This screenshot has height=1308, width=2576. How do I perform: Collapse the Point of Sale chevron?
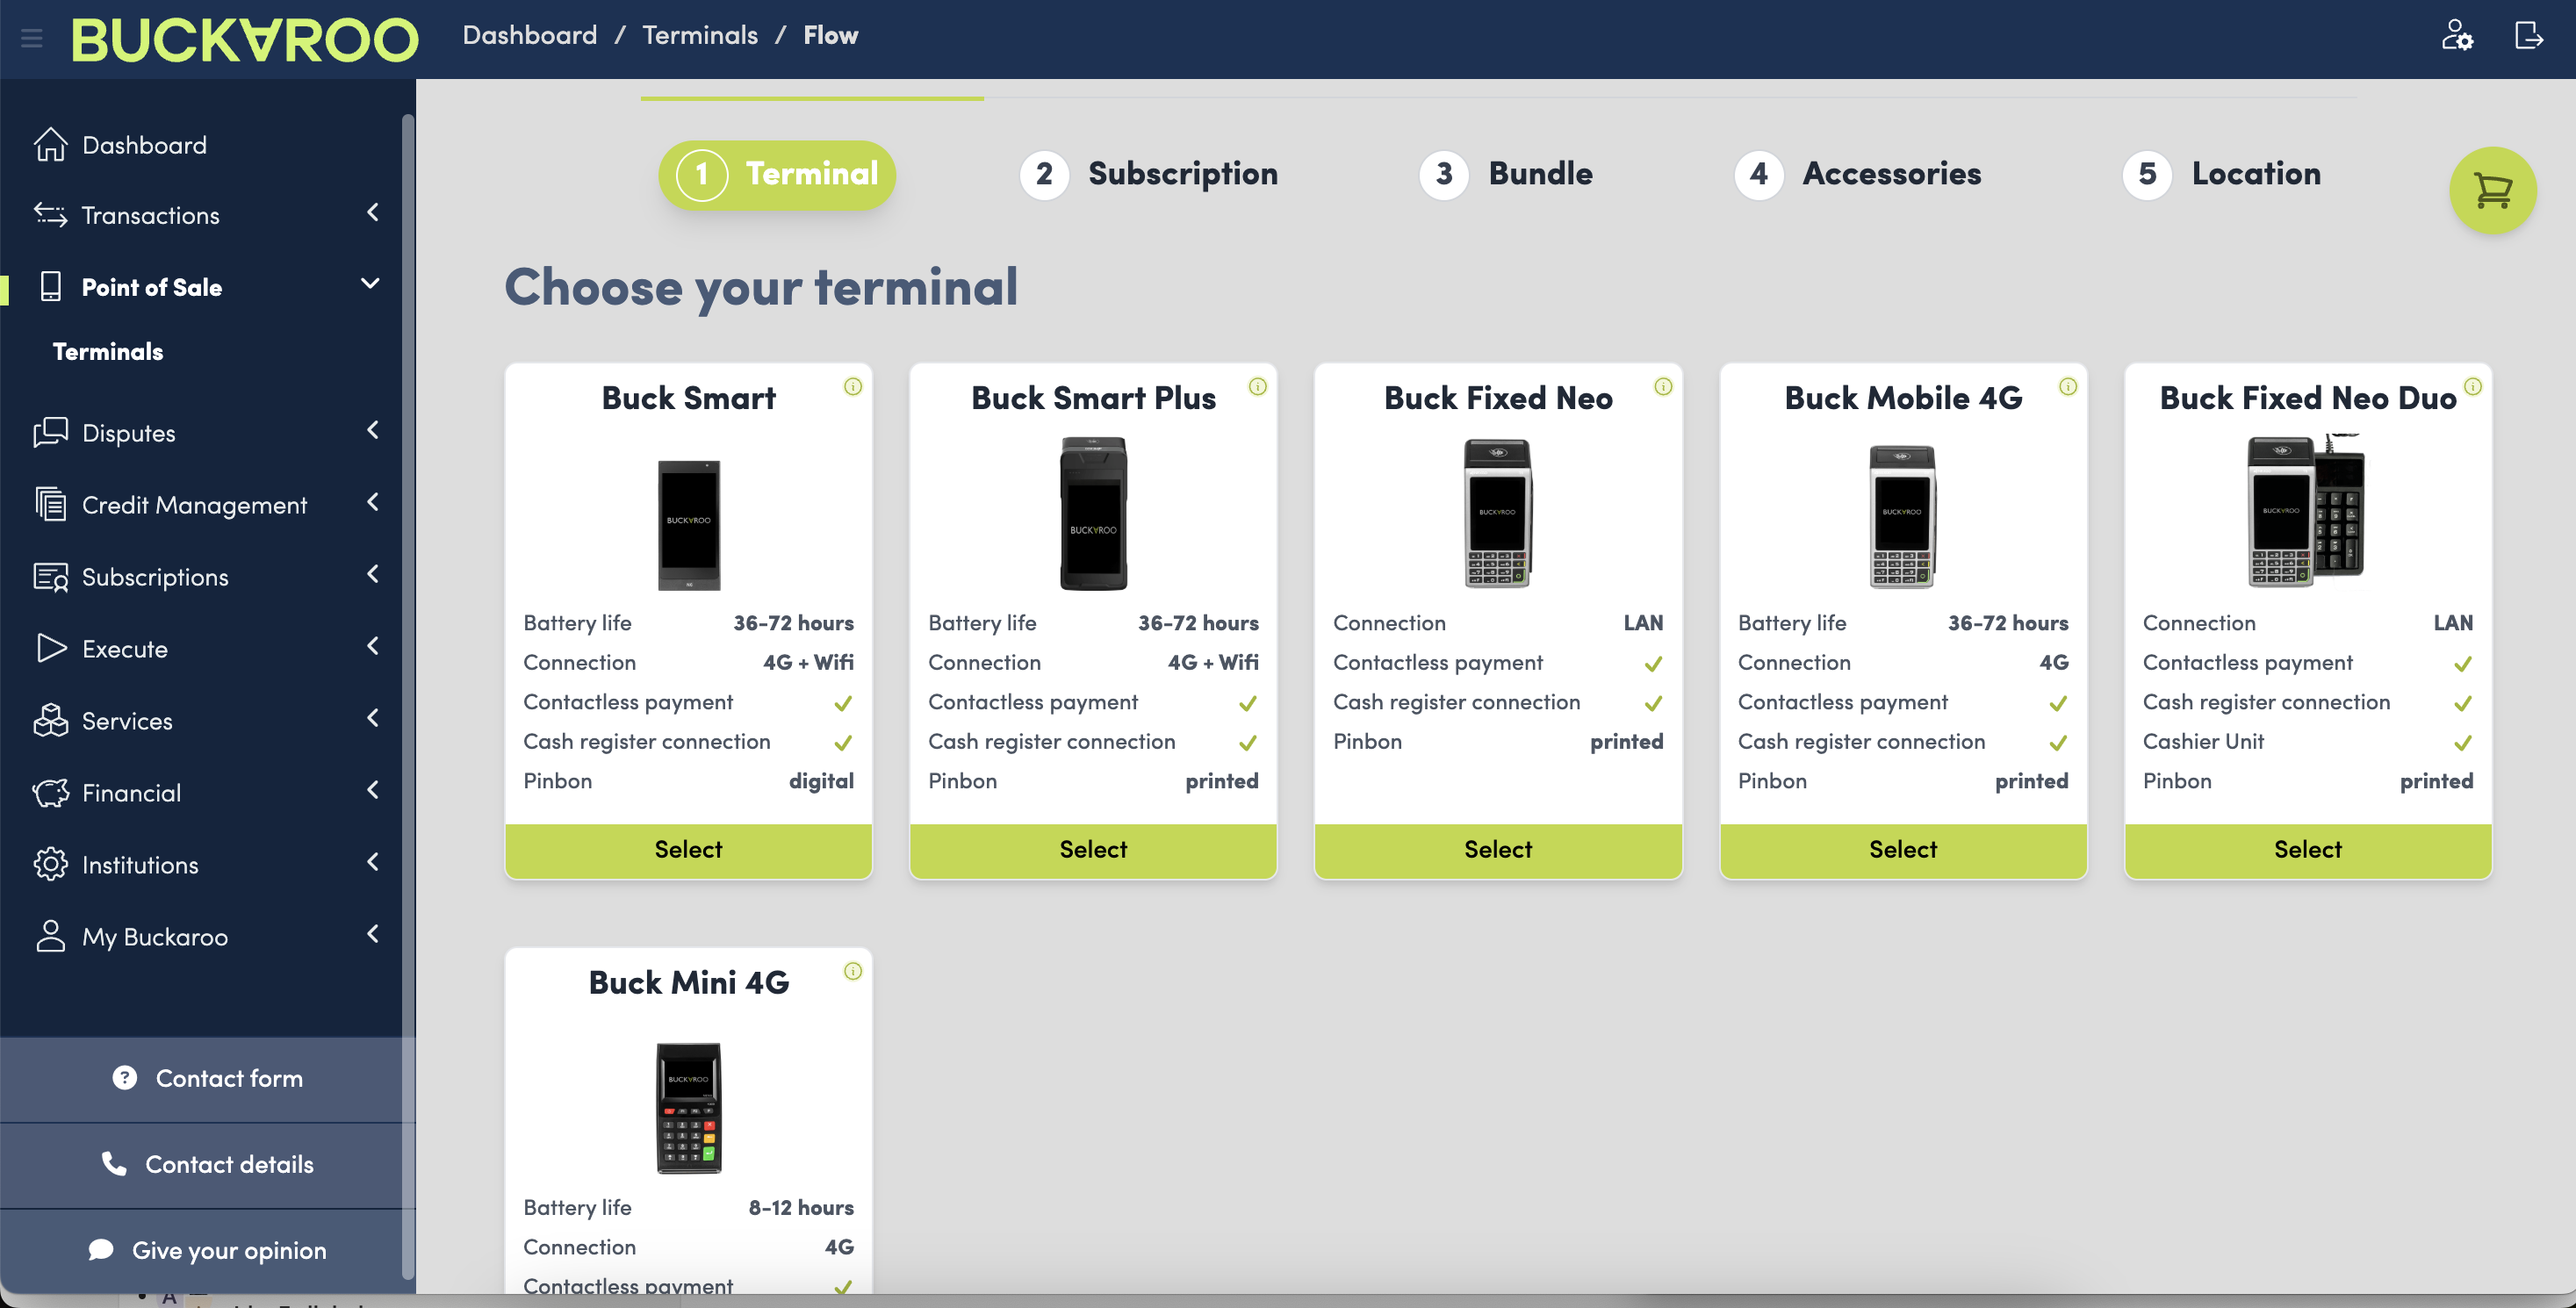pyautogui.click(x=370, y=284)
